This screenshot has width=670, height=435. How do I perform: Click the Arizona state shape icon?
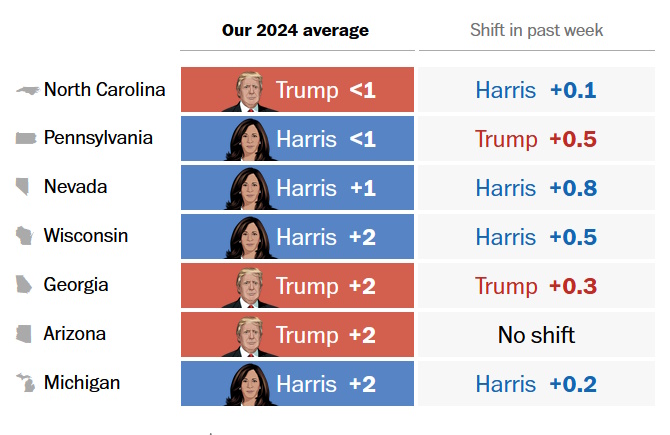26,334
